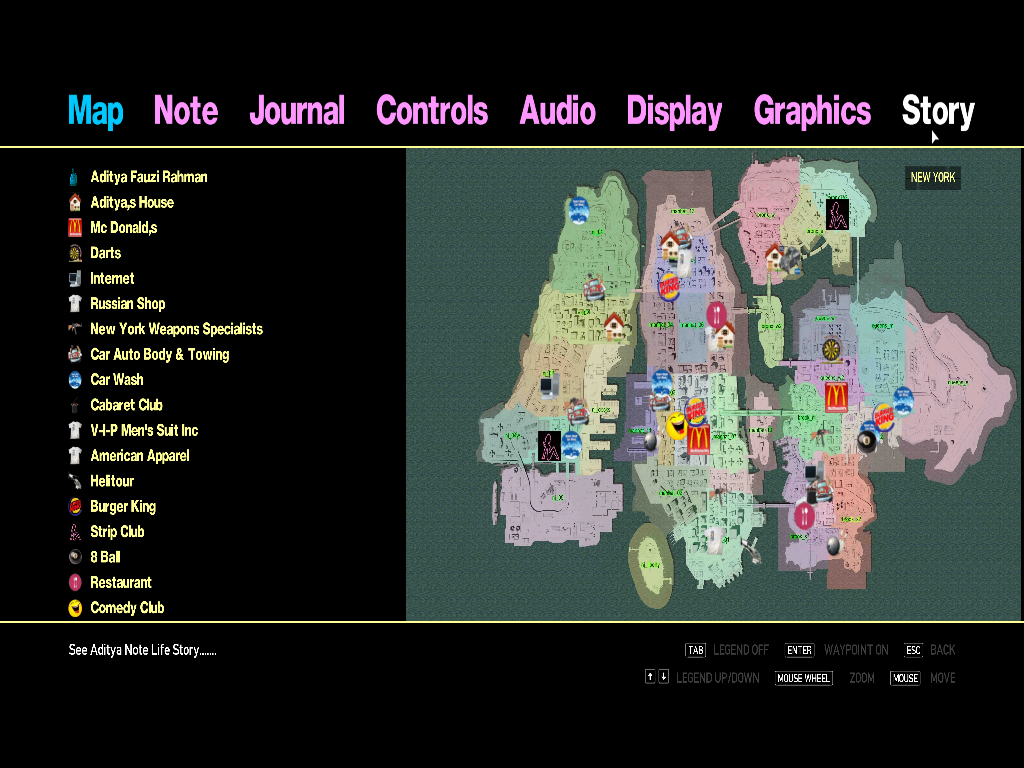This screenshot has width=1024, height=768.
Task: Select the Audio tab
Action: 557,110
